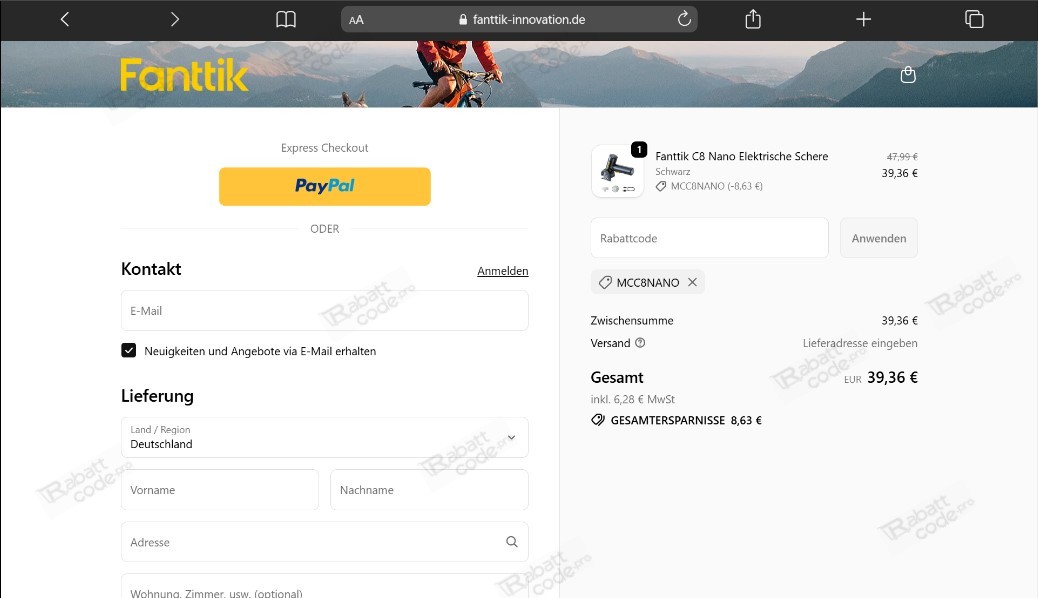Image resolution: width=1038 pixels, height=598 pixels.
Task: Check out with PayPal
Action: [x=324, y=186]
